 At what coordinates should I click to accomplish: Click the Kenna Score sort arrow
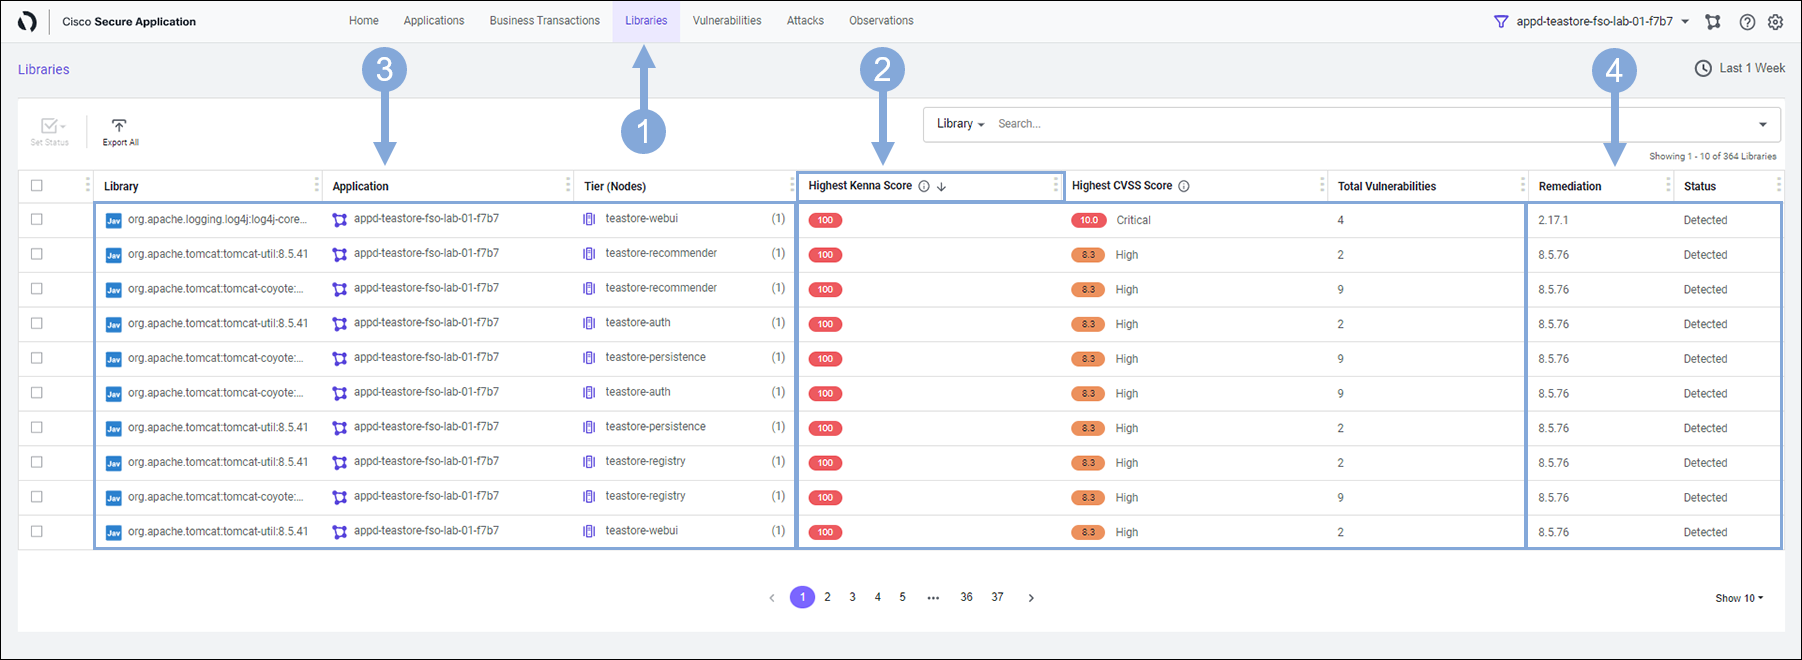coord(941,186)
